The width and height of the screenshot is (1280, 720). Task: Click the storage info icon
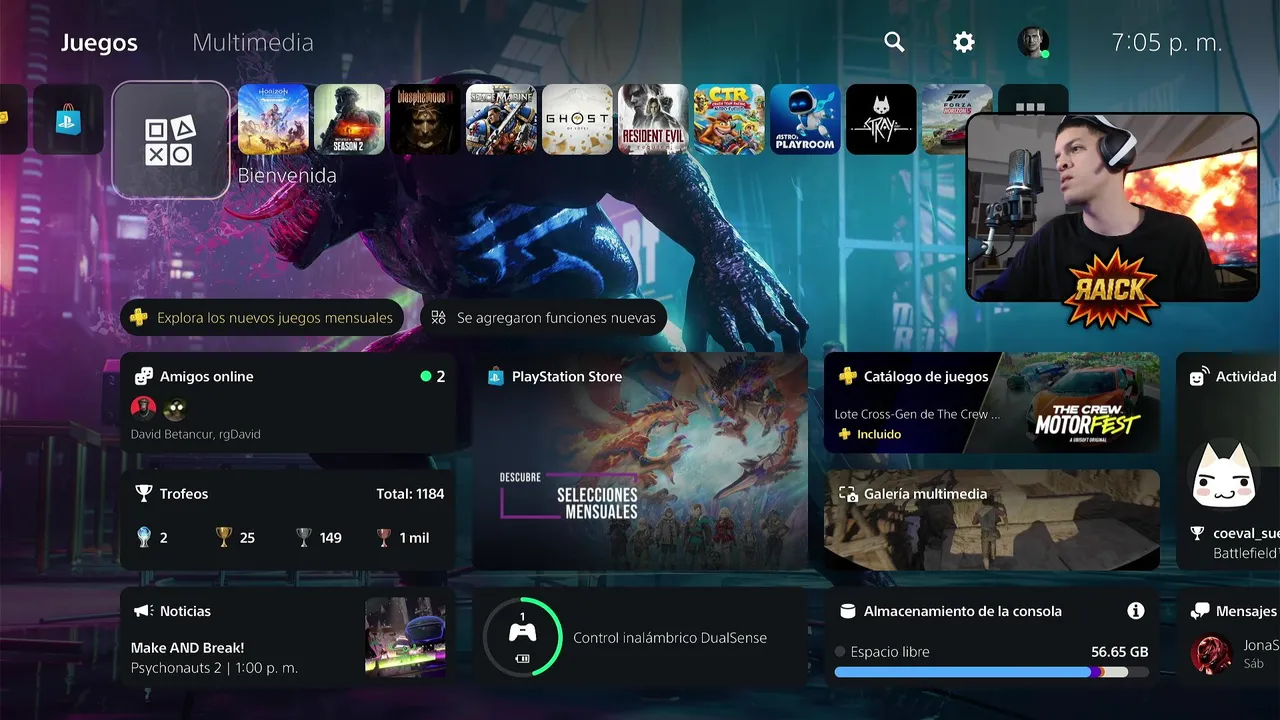(1135, 610)
